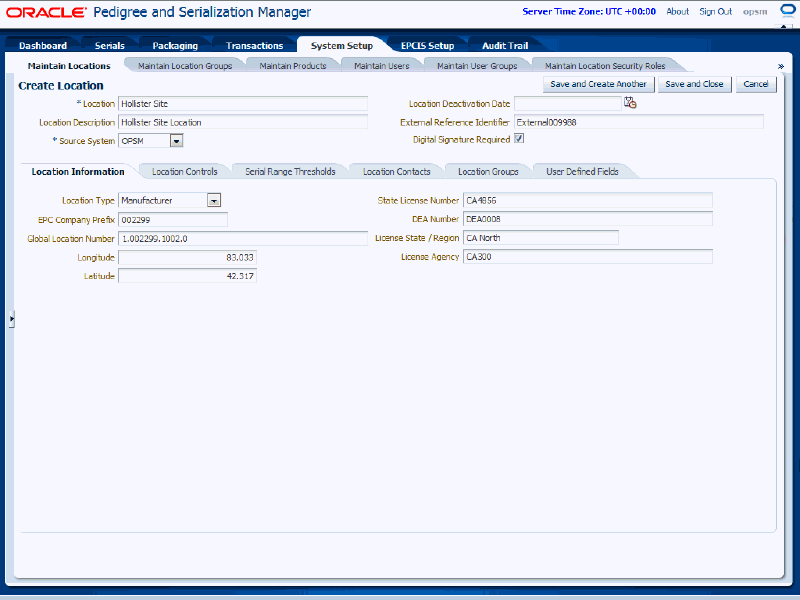Open the Maintain User Groups subtab
Screen dimensions: 800x600
point(477,66)
